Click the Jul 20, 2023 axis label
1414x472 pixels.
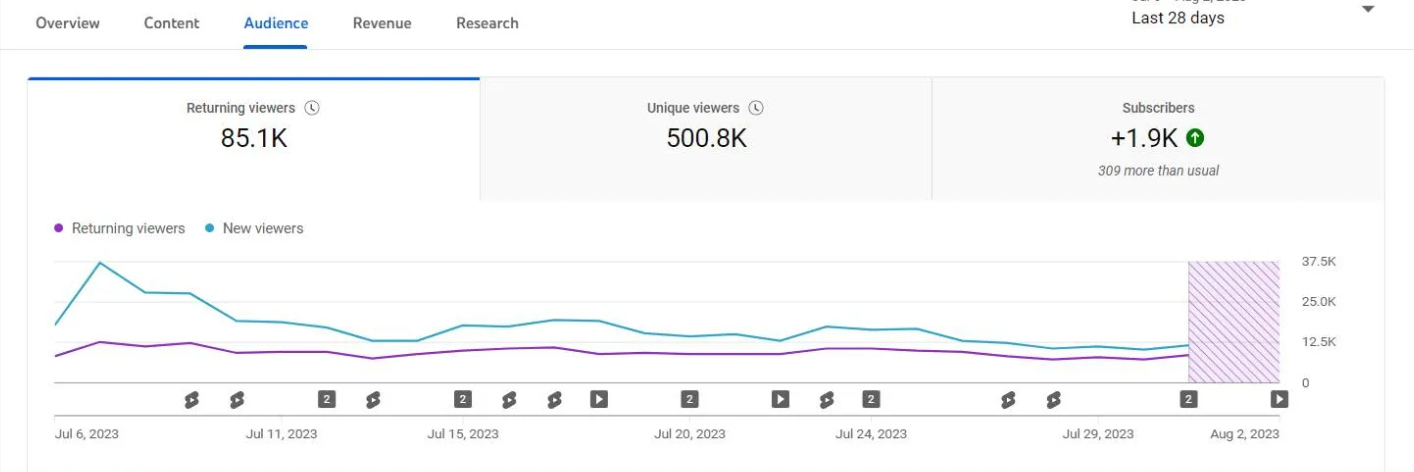(x=690, y=434)
